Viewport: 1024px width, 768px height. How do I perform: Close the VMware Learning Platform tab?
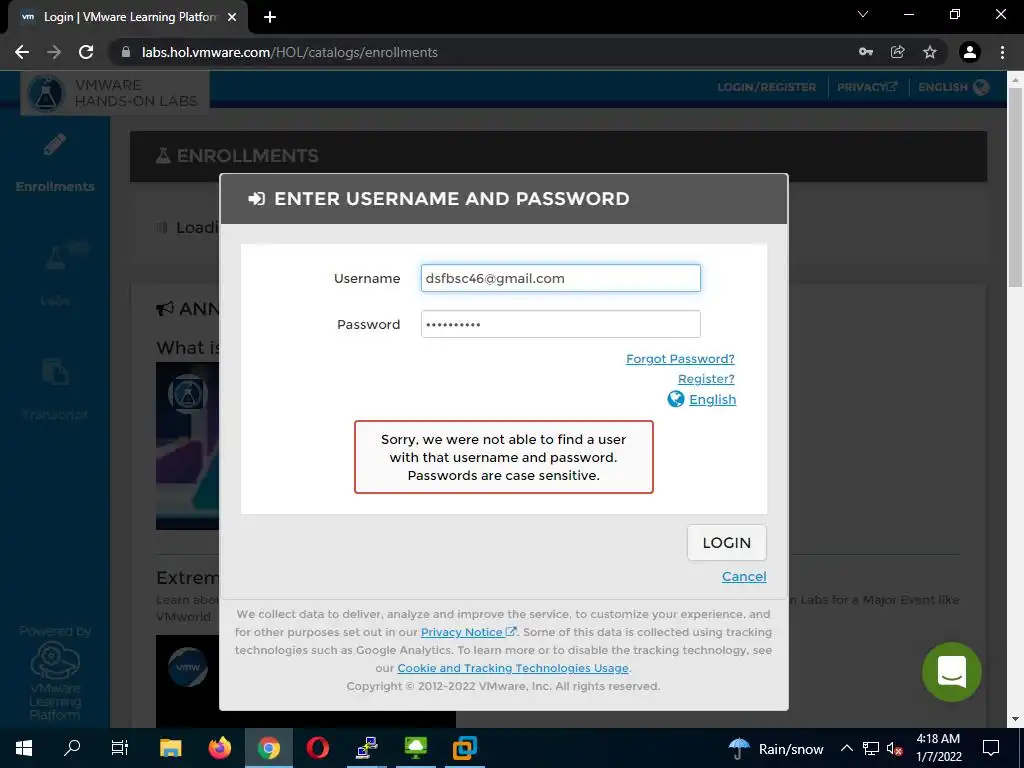click(x=232, y=17)
